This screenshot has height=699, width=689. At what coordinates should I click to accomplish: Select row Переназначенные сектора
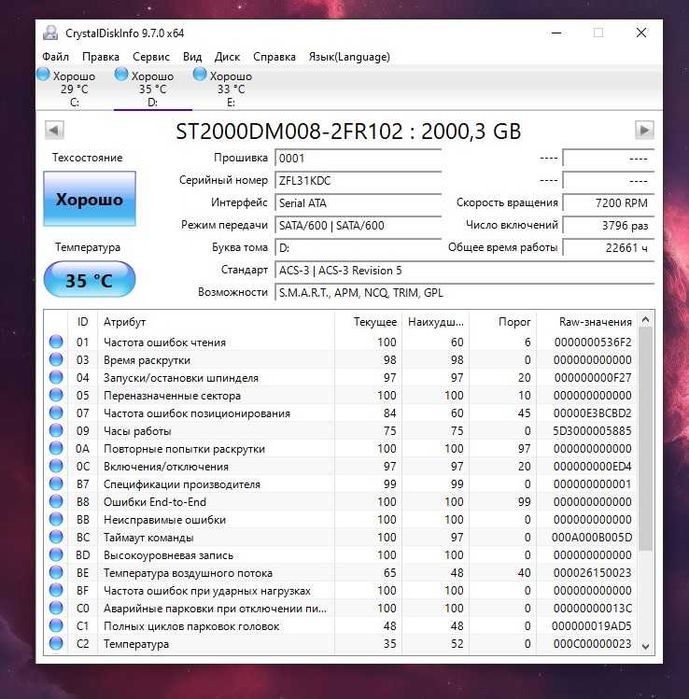click(341, 395)
